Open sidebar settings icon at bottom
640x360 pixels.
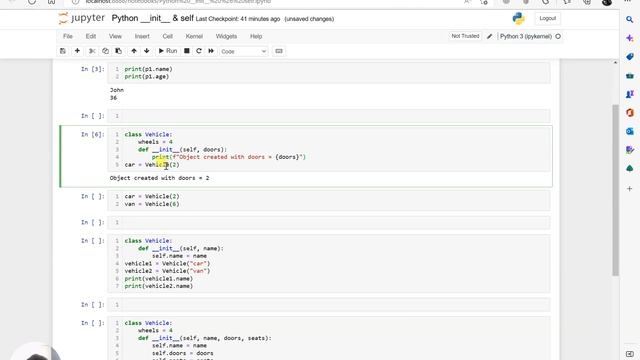coord(629,354)
